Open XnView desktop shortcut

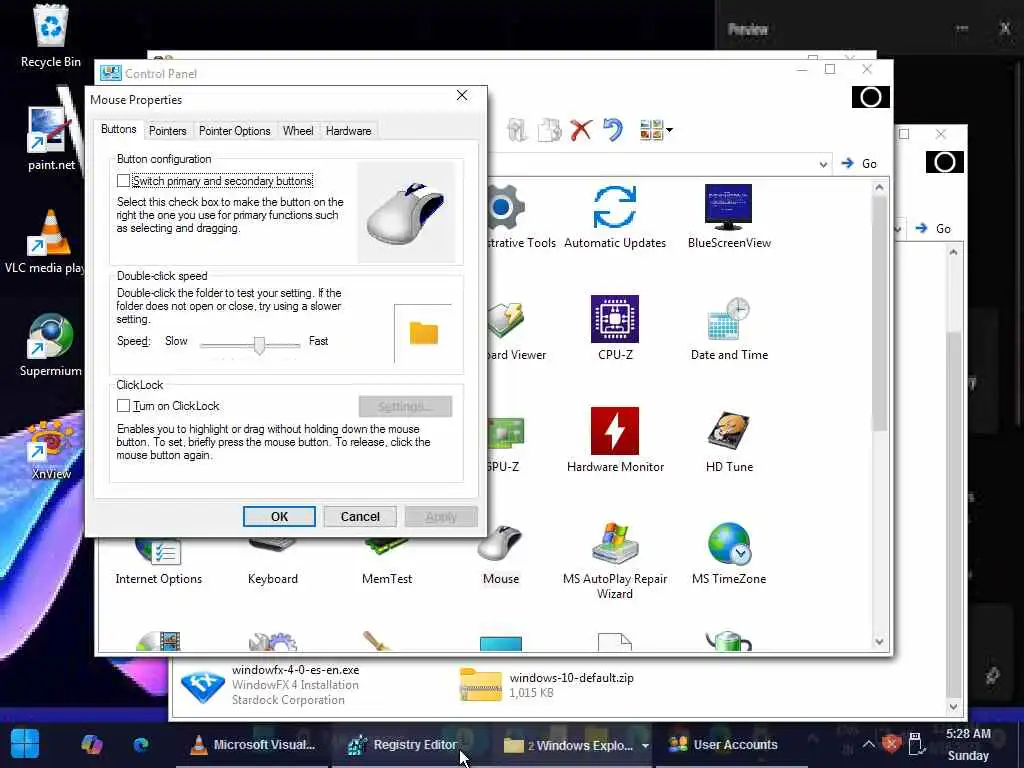tap(50, 449)
